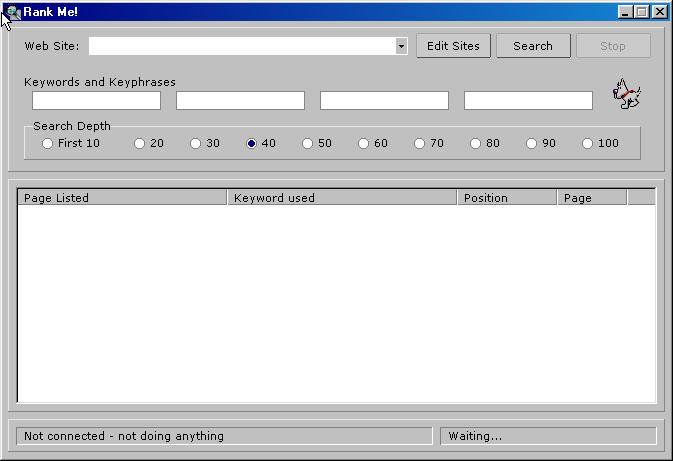
Task: Click the Search button
Action: (x=533, y=46)
